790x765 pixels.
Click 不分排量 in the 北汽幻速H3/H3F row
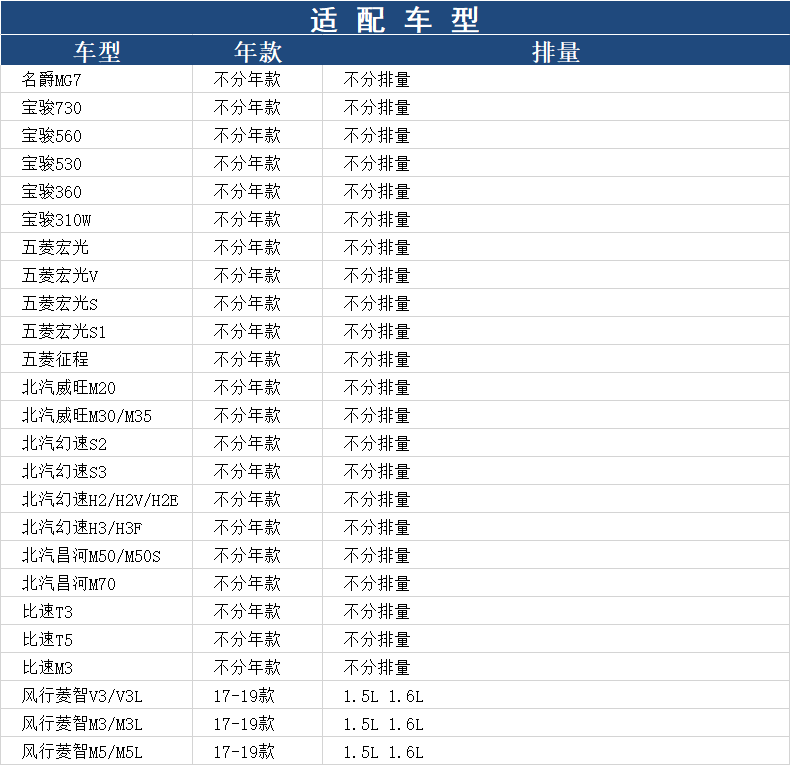point(377,528)
